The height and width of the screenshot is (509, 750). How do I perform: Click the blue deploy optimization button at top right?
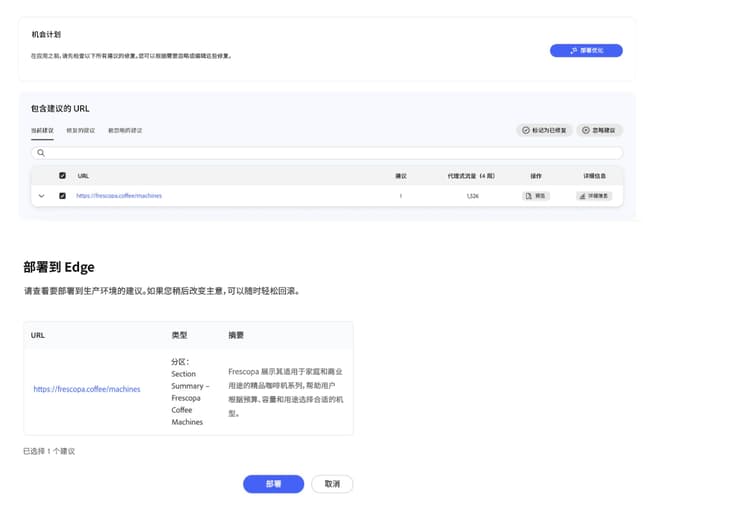tap(586, 51)
